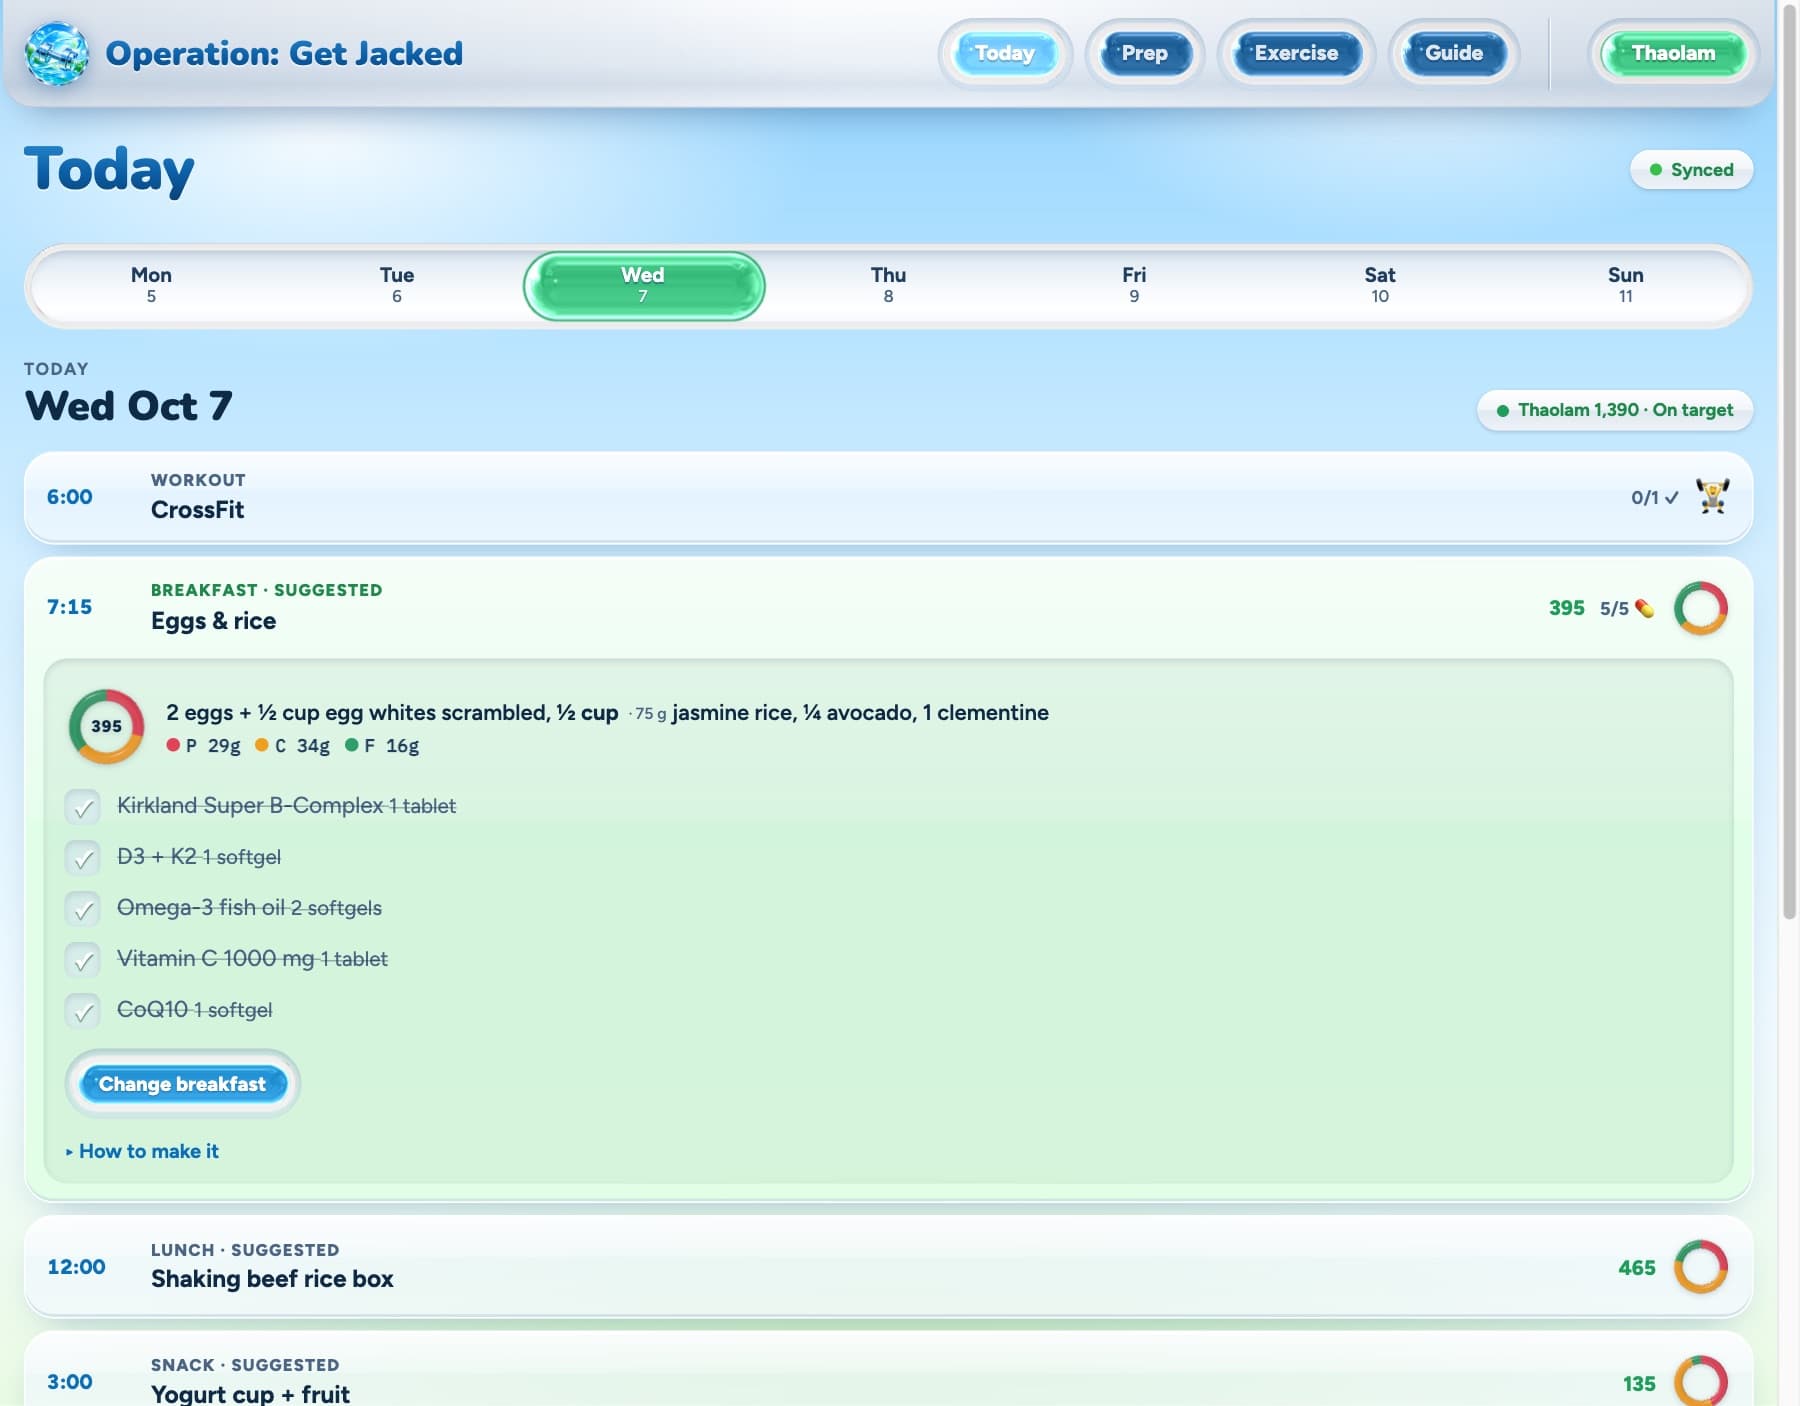Click the pill icon beside 5/5

[x=1644, y=608]
